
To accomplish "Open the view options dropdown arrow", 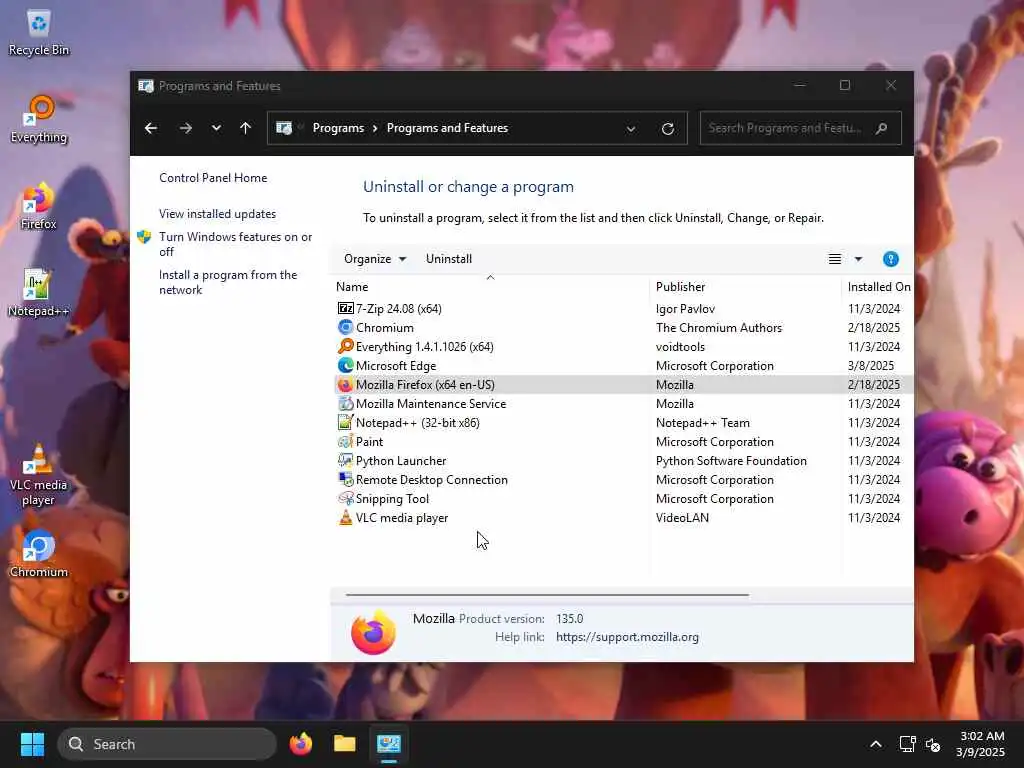I will [x=858, y=259].
